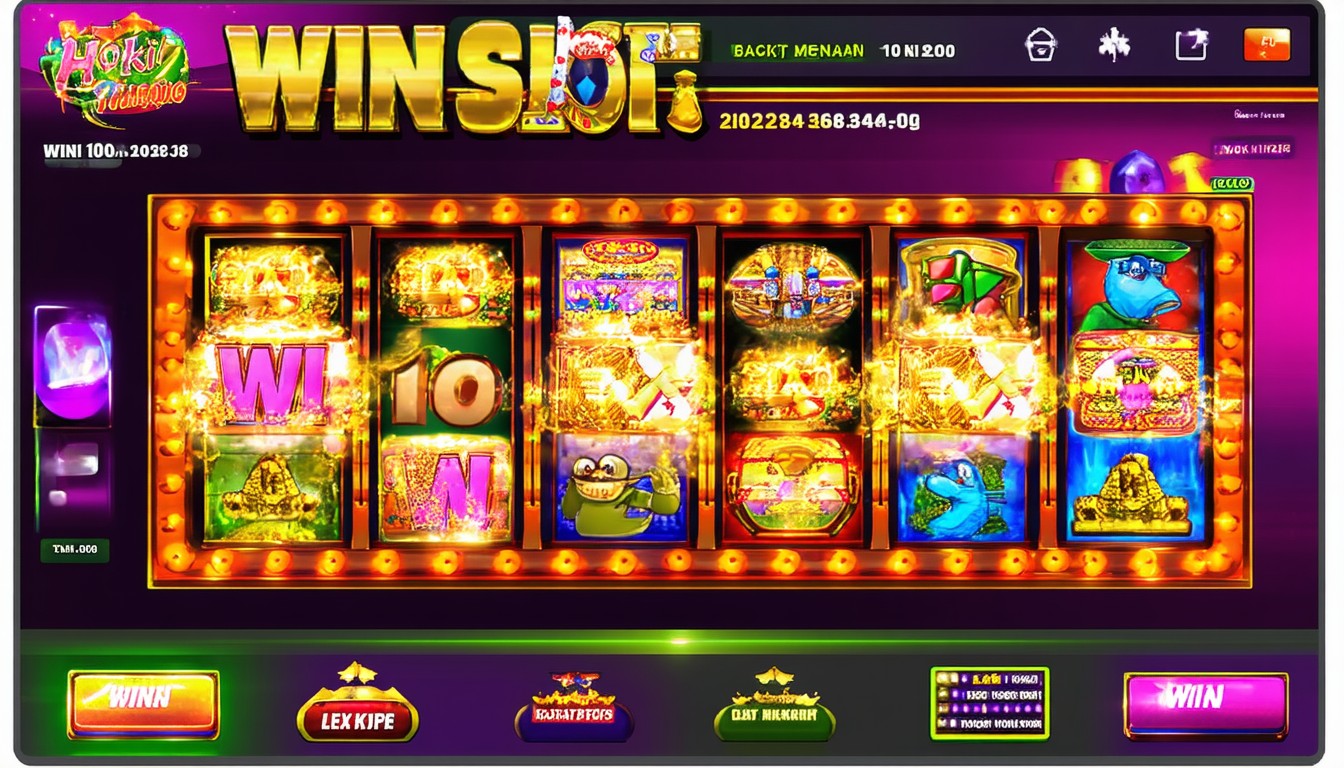1344x768 pixels.
Task: Click the small green amount label left side
Action: coord(75,549)
